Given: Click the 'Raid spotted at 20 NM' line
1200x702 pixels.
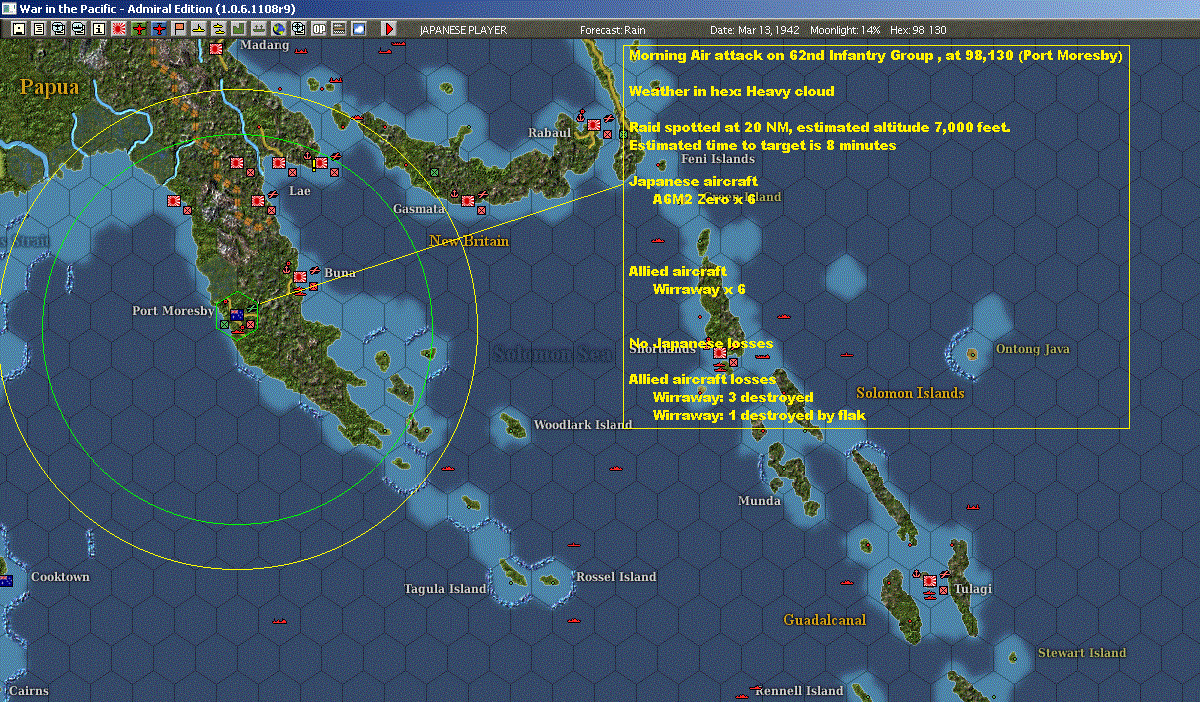Looking at the screenshot, I should click(819, 127).
